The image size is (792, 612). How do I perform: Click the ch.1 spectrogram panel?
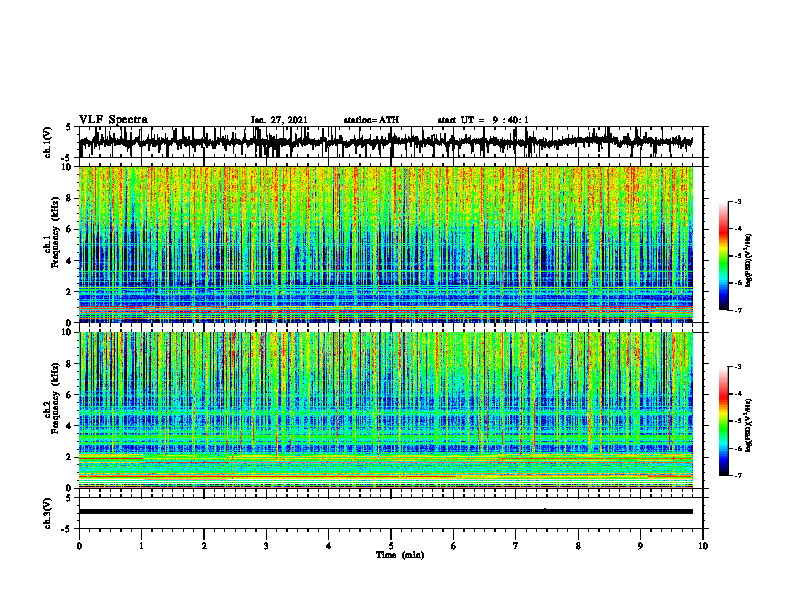pyautogui.click(x=385, y=244)
